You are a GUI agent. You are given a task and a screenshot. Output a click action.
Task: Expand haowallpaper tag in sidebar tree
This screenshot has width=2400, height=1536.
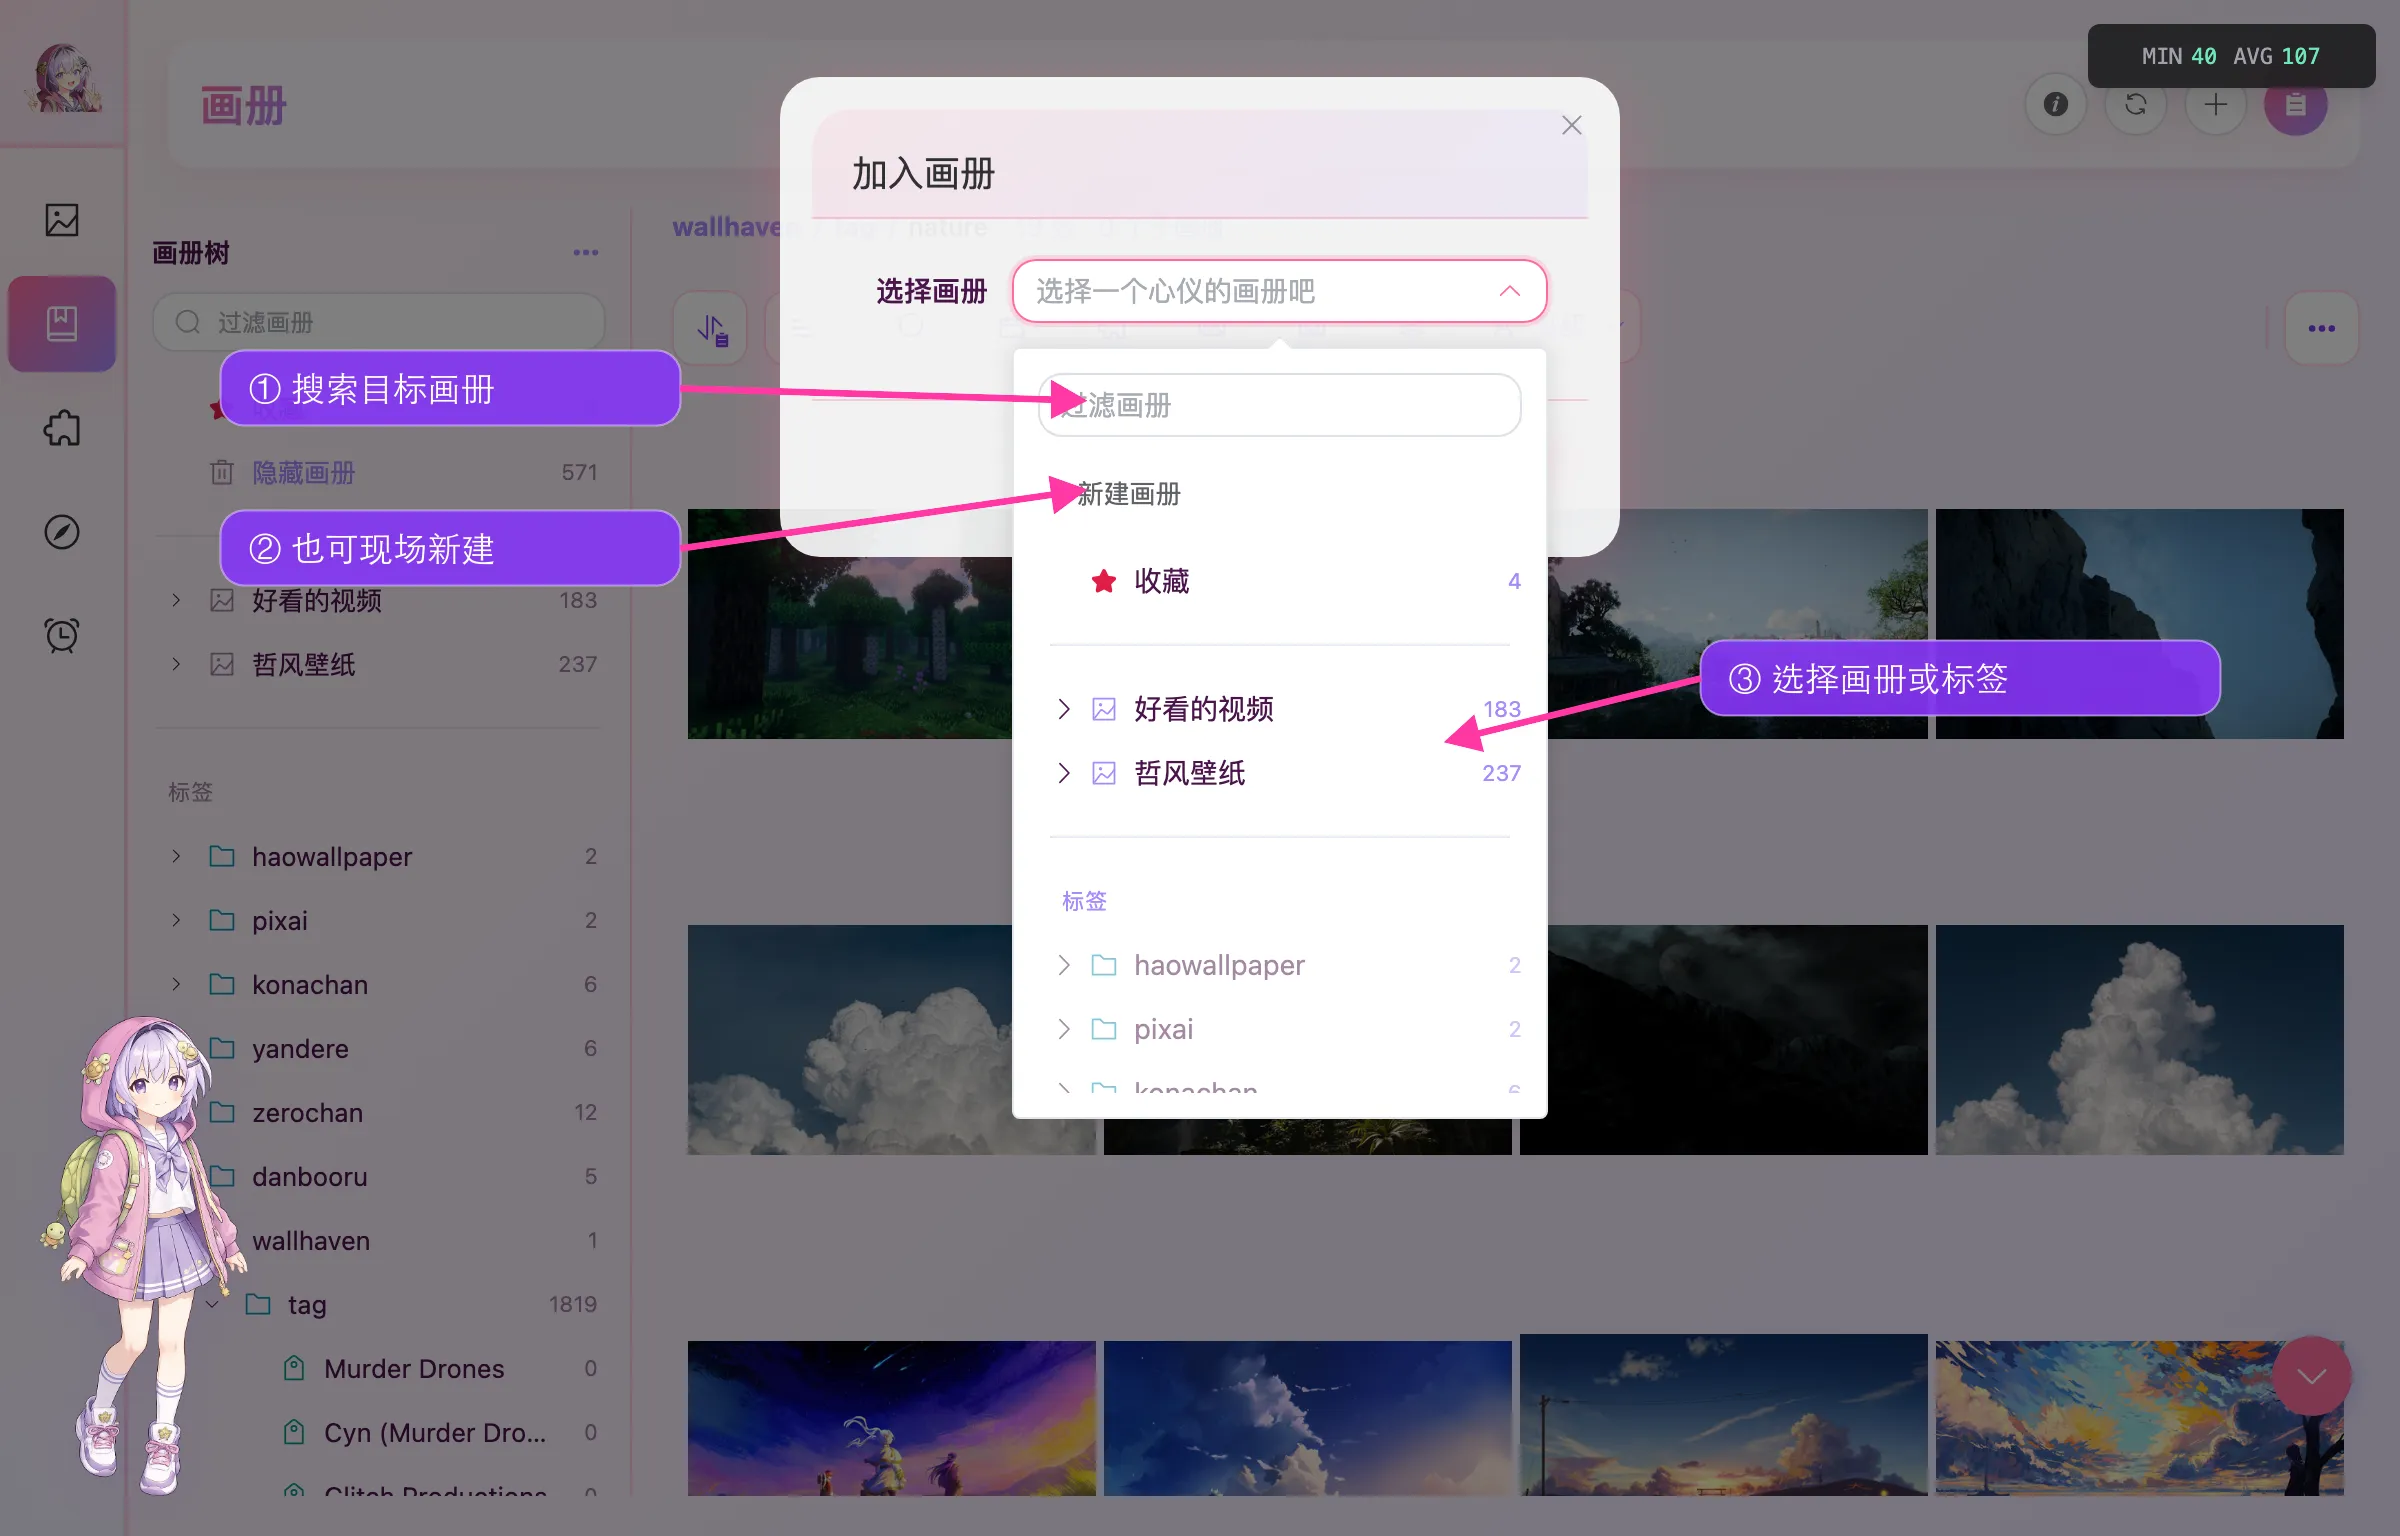[176, 856]
